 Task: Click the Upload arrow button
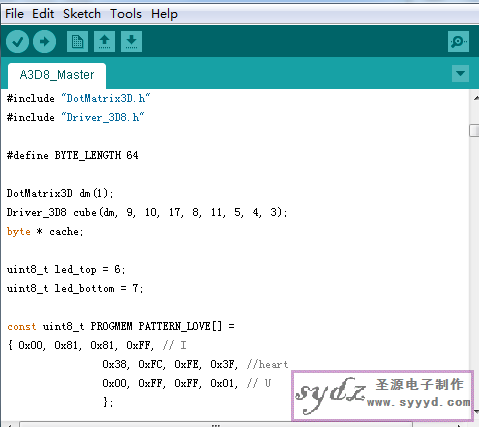pyautogui.click(x=44, y=42)
